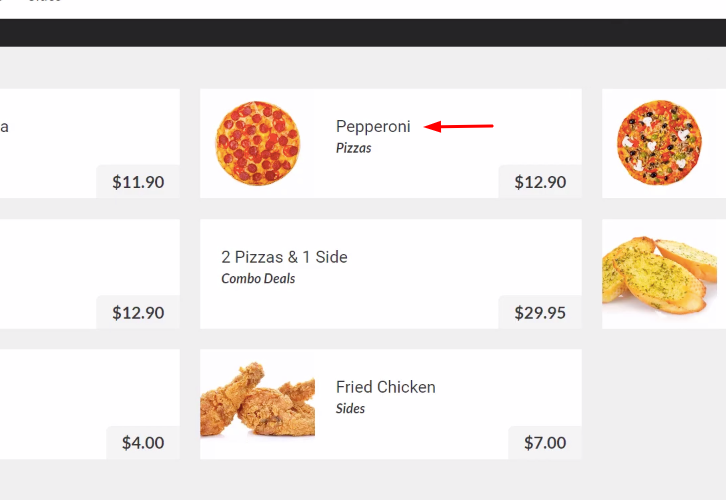Select the Pepperoni pizza thumbnail image

coord(257,143)
